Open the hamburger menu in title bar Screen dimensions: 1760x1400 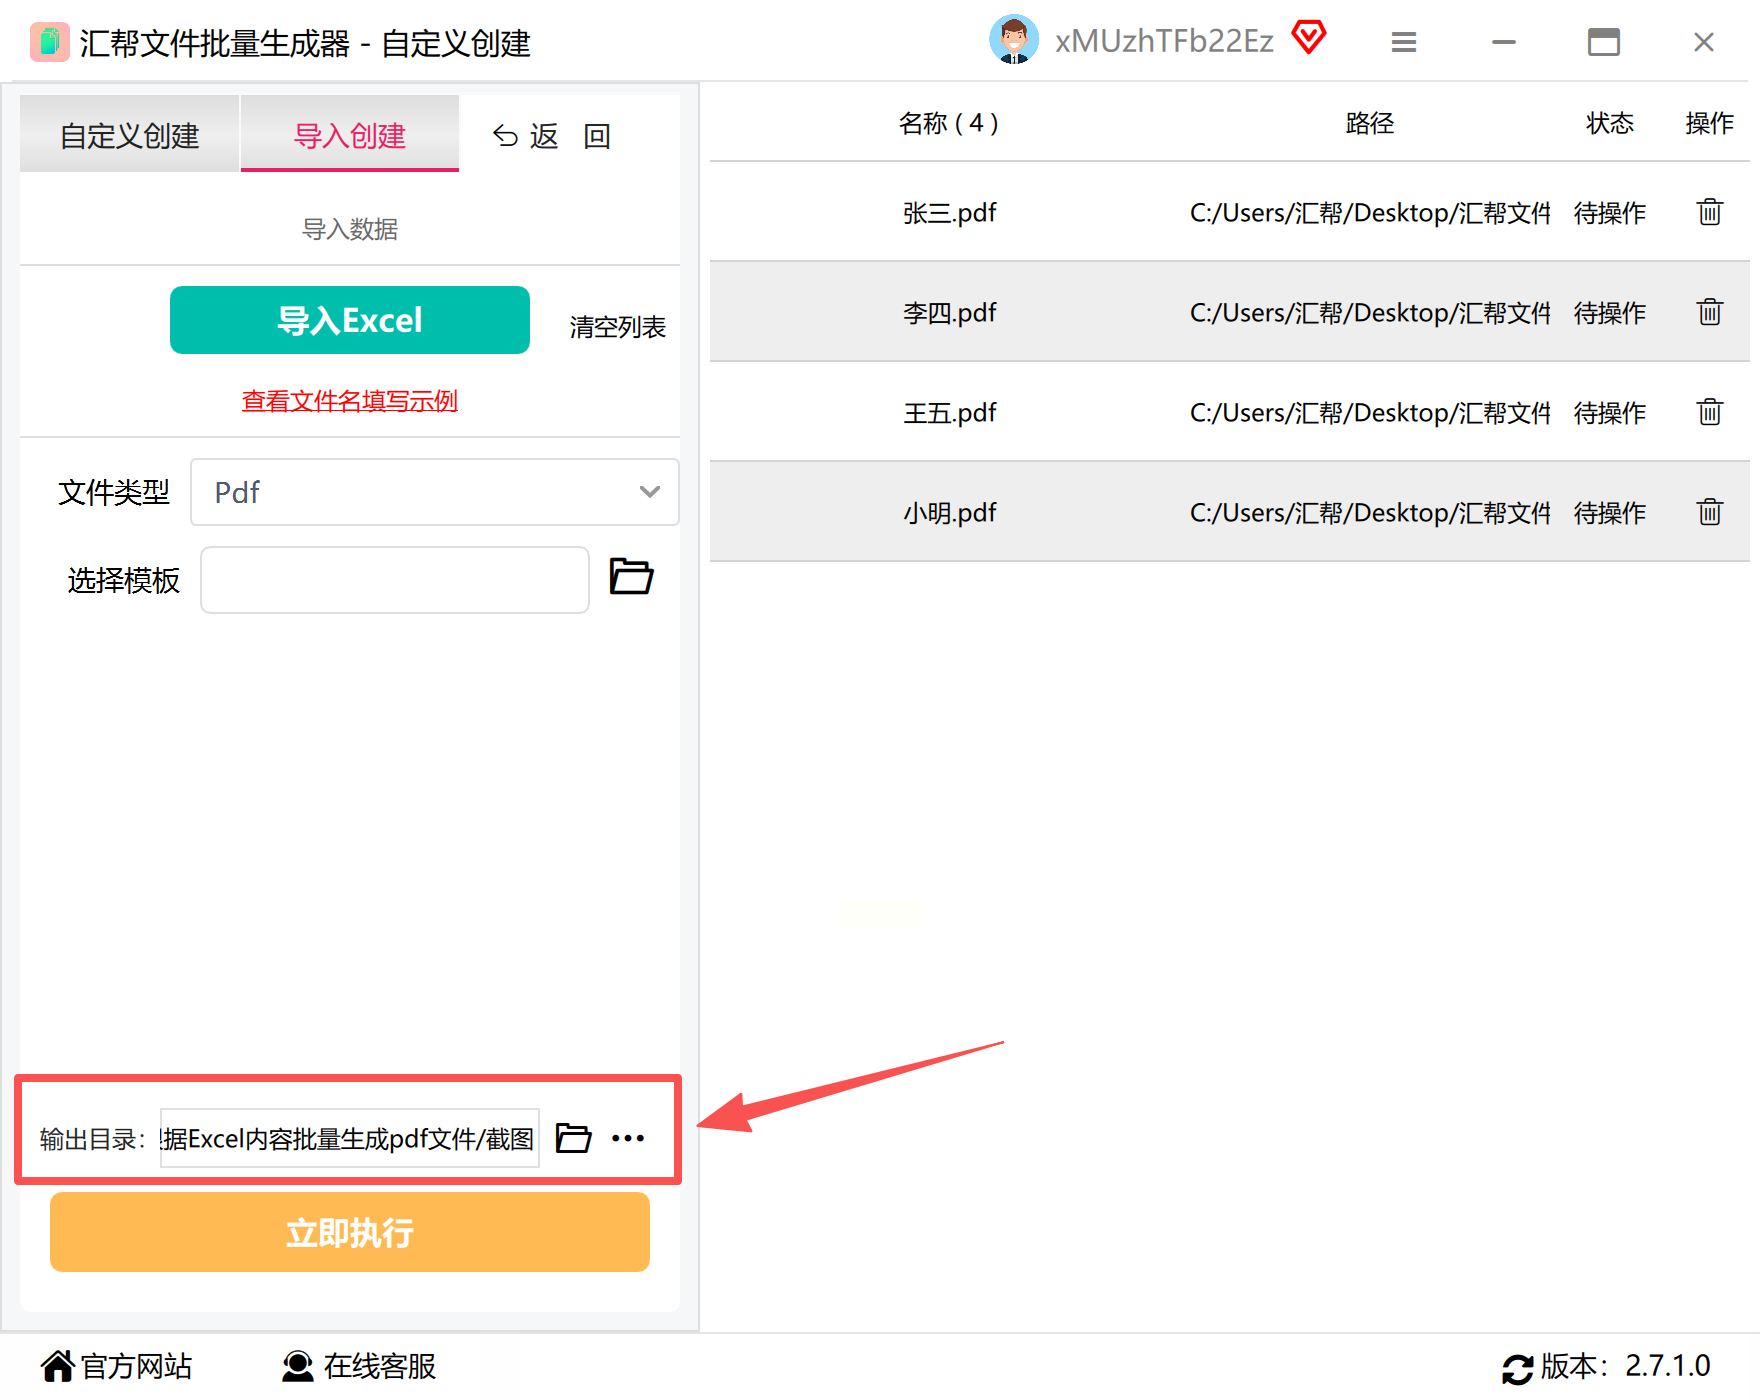tap(1404, 42)
